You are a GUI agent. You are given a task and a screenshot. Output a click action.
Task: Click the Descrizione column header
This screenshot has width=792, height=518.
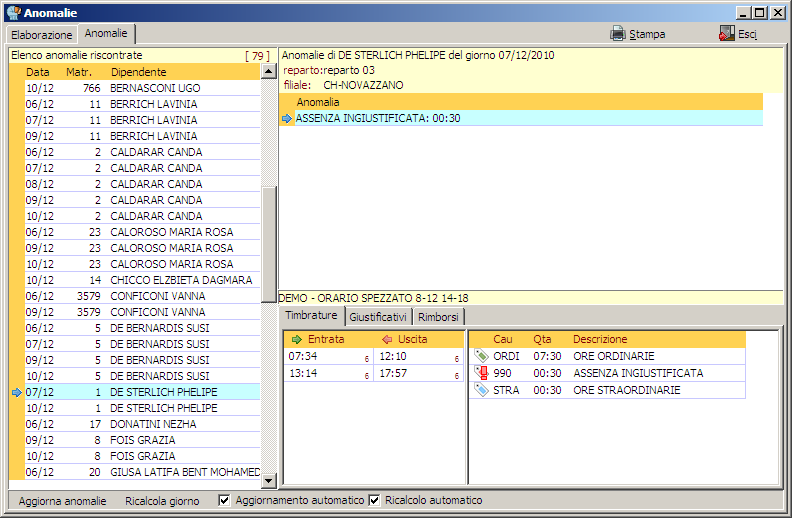pos(600,339)
